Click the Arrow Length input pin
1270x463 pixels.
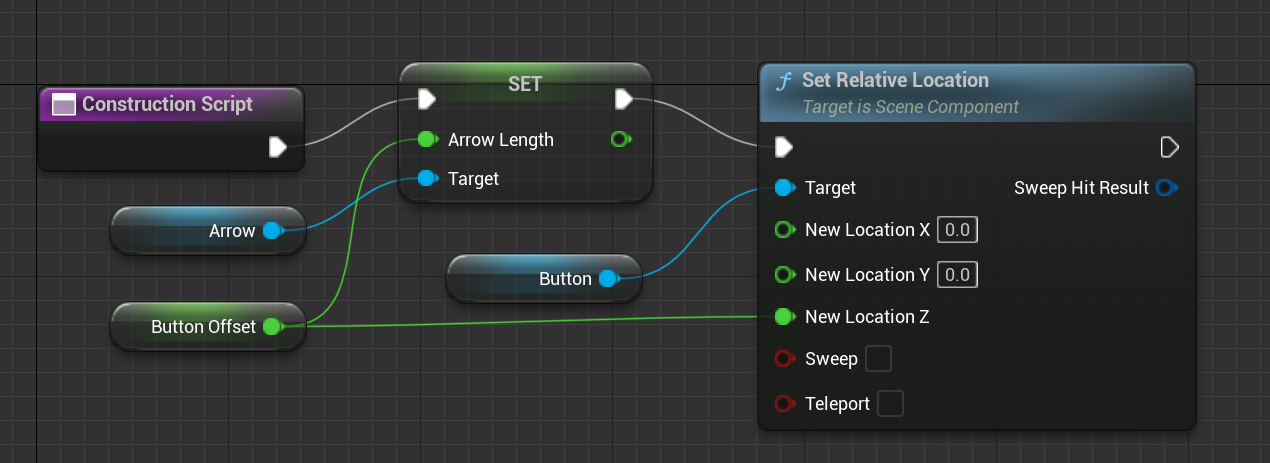tap(427, 140)
